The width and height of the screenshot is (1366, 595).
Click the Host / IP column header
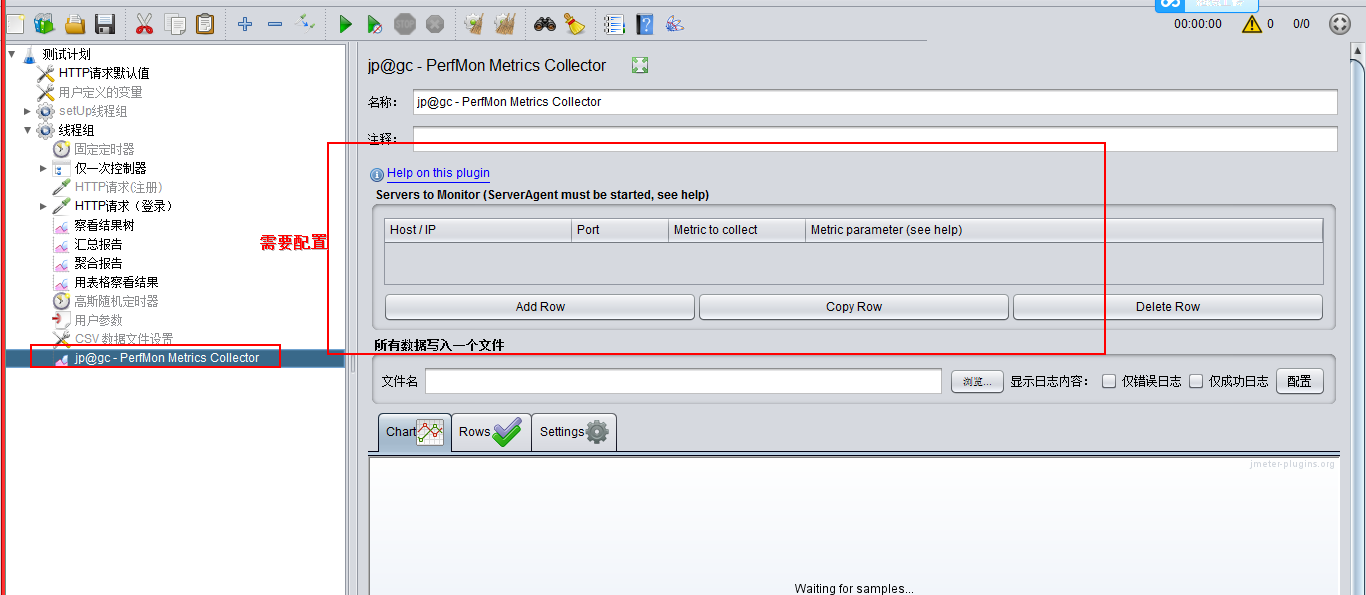pyautogui.click(x=478, y=230)
